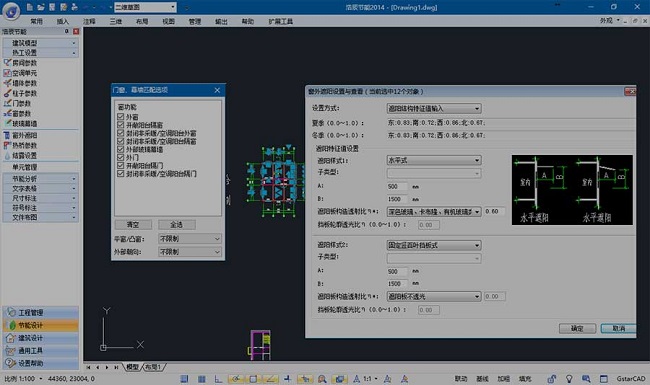This screenshot has height=385, width=650.
Task: Open the 扩展工具 ribbon tab
Action: pyautogui.click(x=281, y=21)
